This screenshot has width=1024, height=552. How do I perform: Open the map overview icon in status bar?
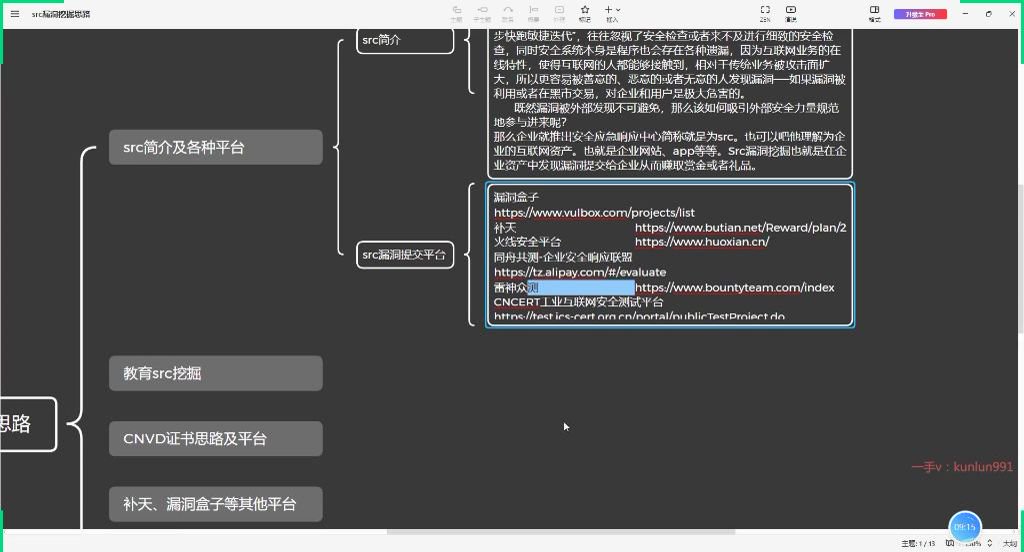click(950, 543)
